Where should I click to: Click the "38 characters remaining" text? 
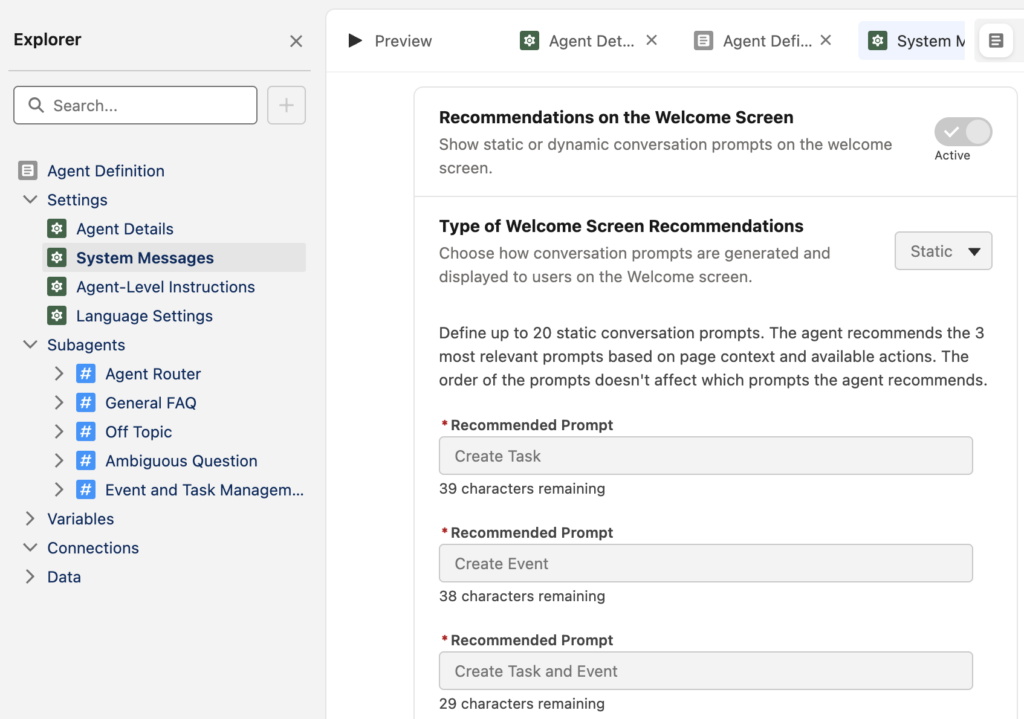pos(522,596)
